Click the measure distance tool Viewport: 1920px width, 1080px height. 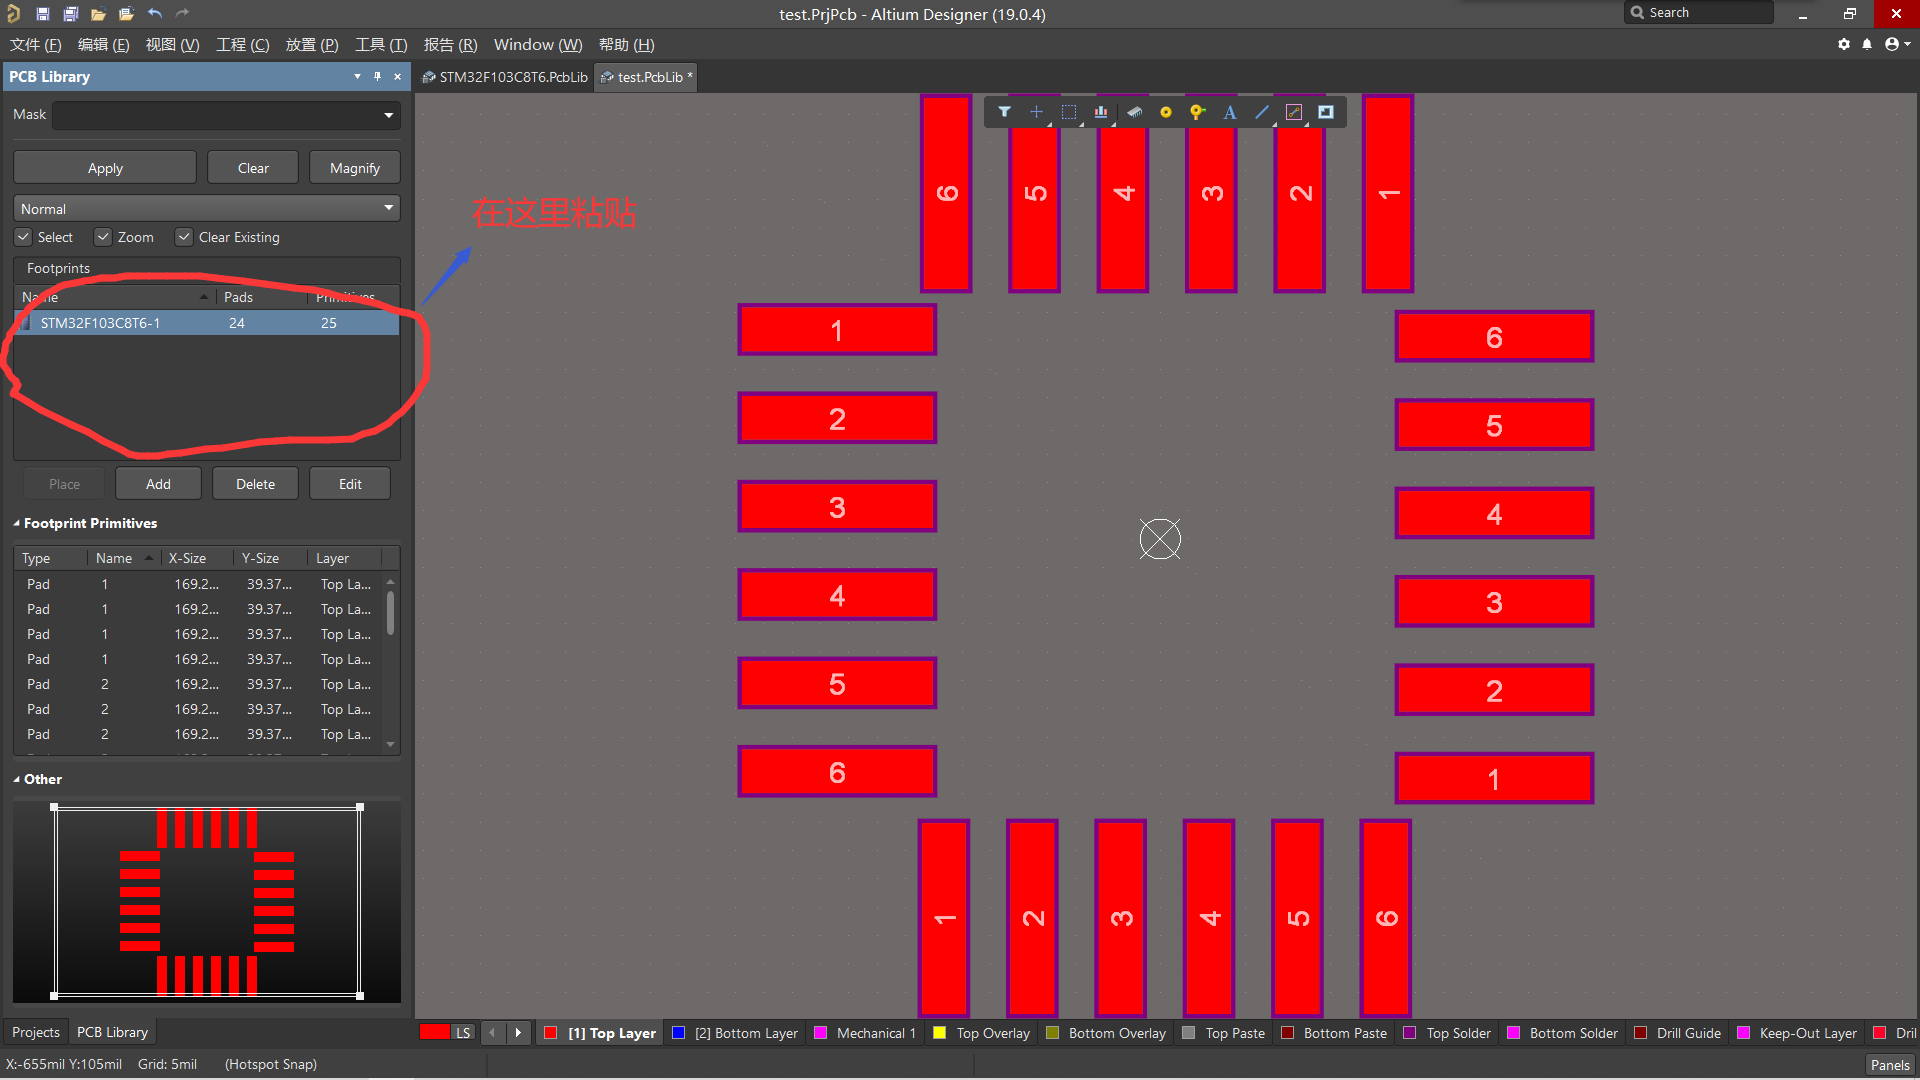pyautogui.click(x=1293, y=112)
